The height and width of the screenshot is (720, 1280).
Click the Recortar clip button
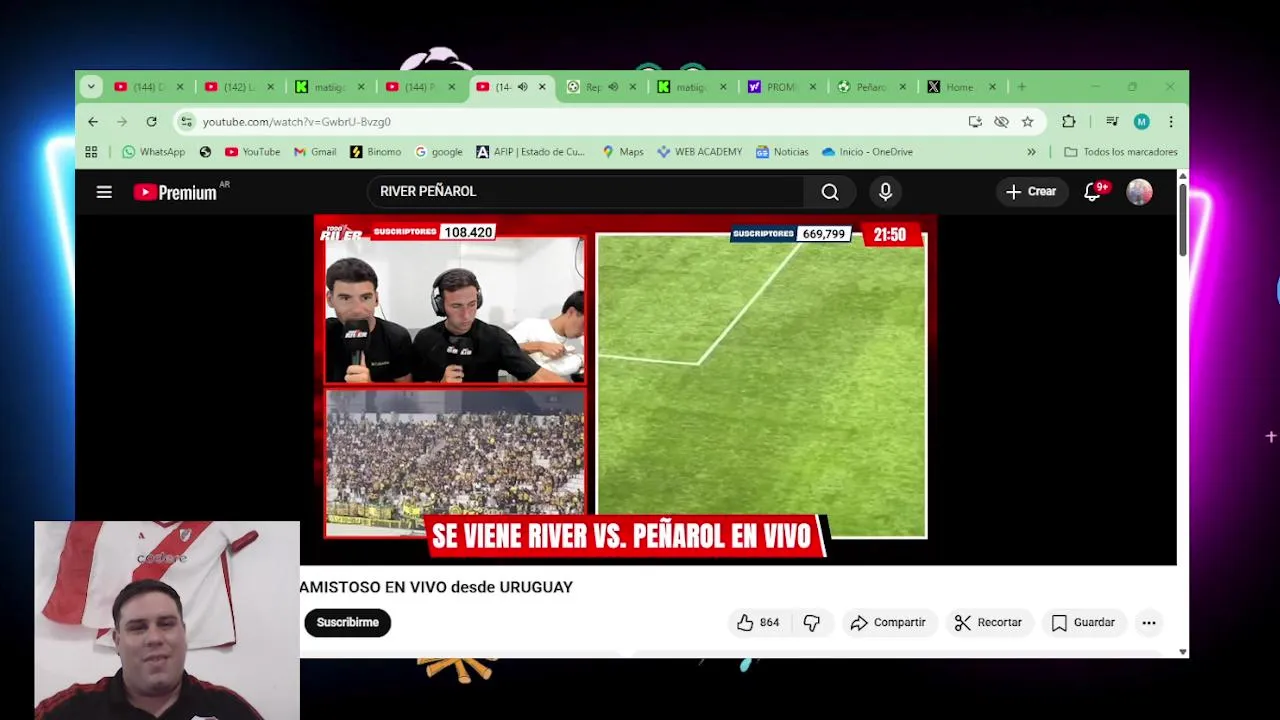pos(988,622)
